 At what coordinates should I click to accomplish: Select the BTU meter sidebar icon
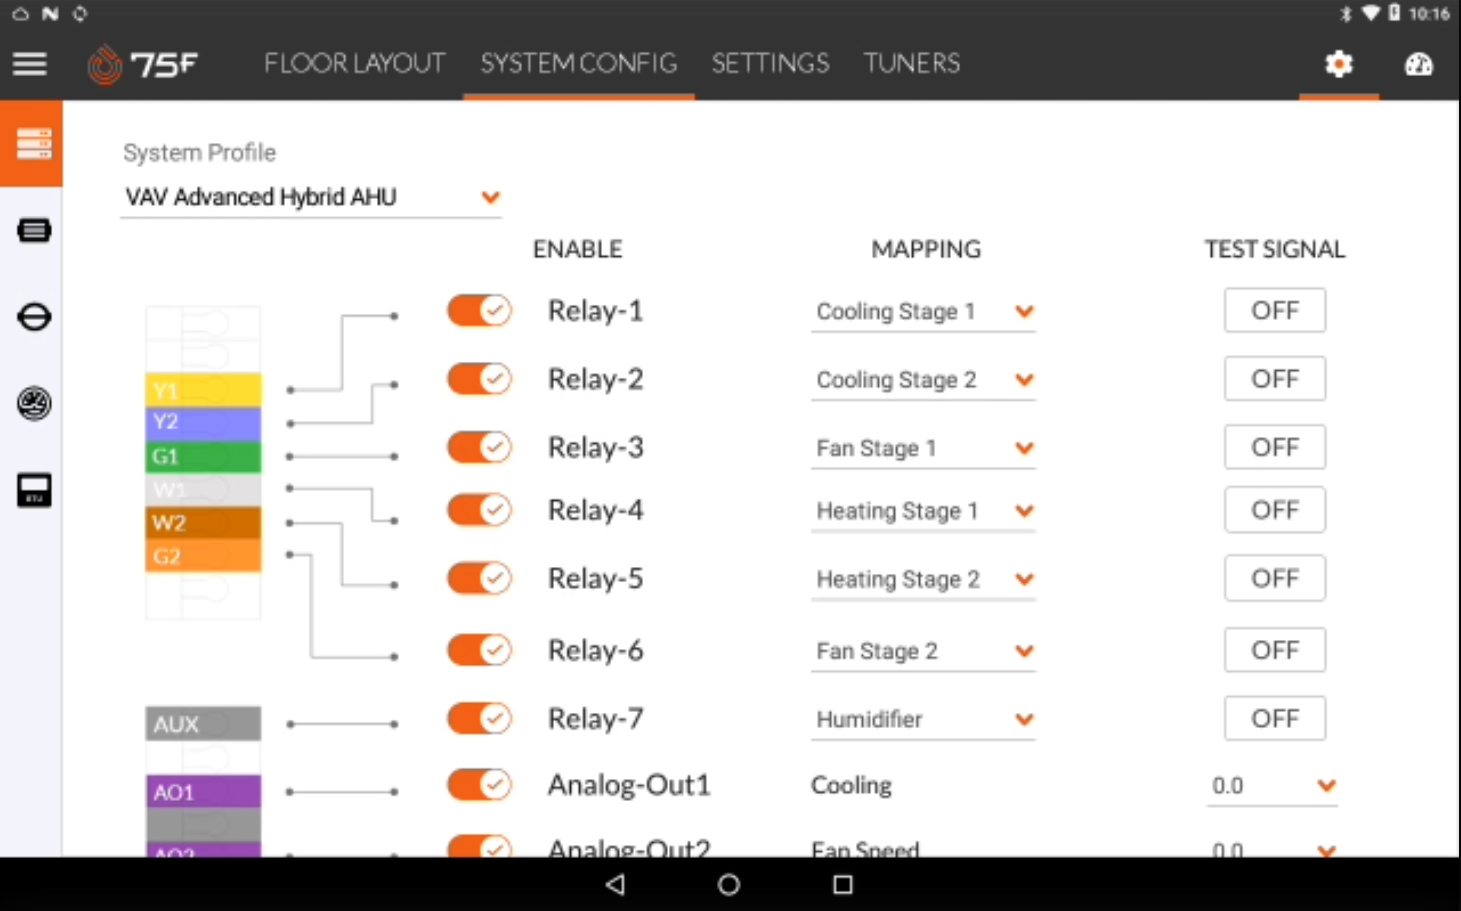point(34,490)
